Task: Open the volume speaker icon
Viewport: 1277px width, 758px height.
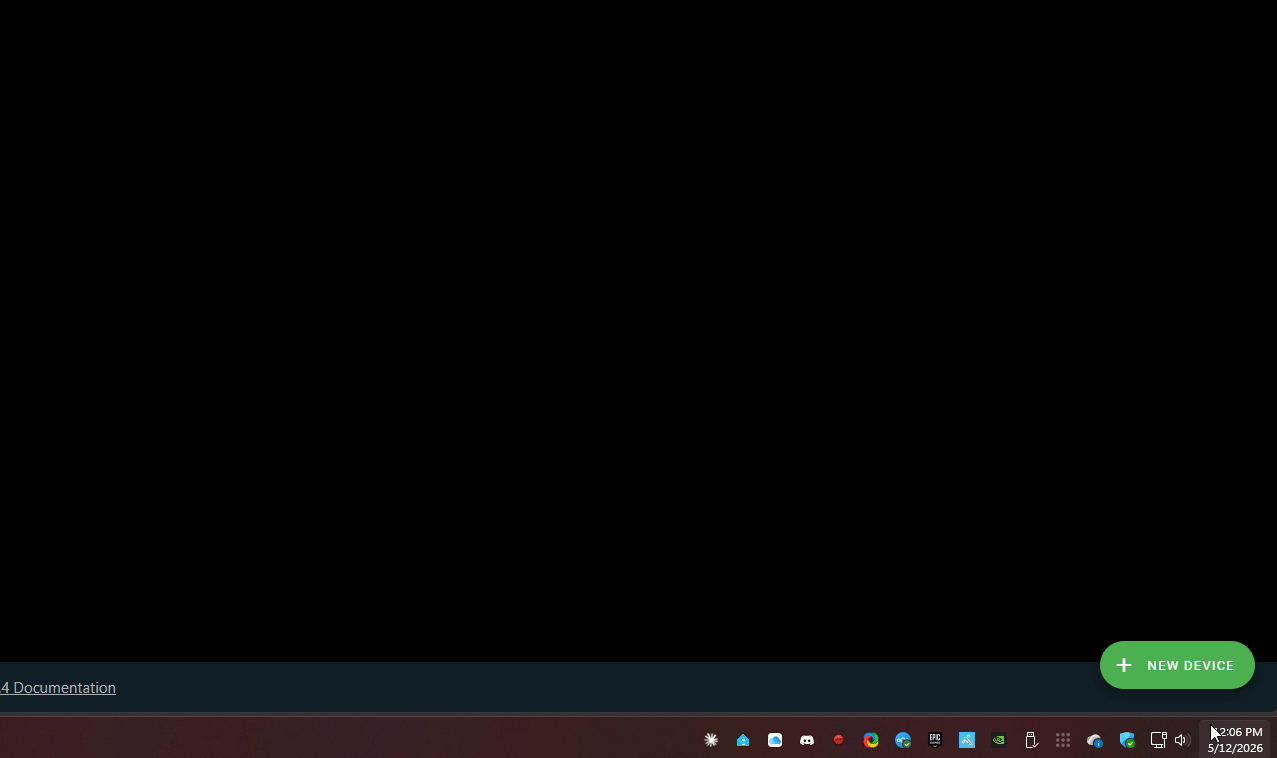Action: [1182, 740]
